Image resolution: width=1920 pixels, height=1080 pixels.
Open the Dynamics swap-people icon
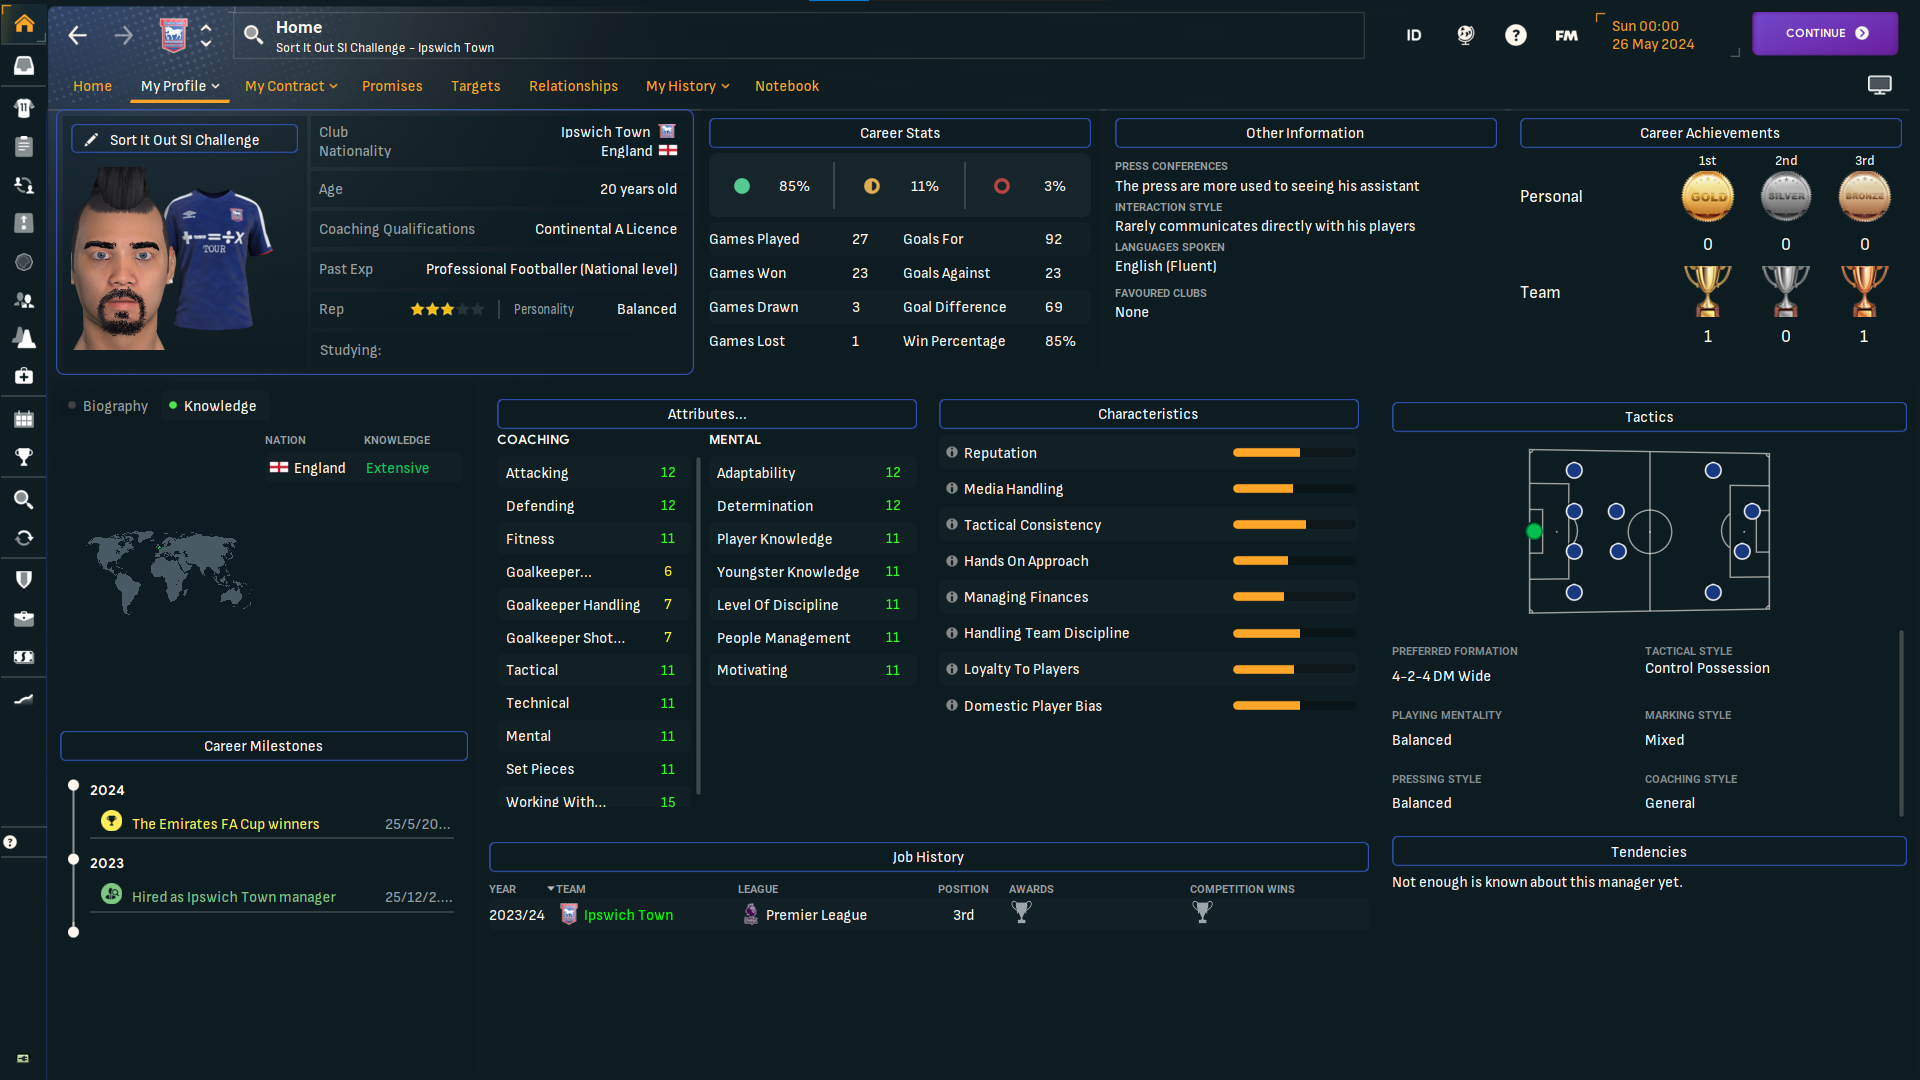[24, 185]
